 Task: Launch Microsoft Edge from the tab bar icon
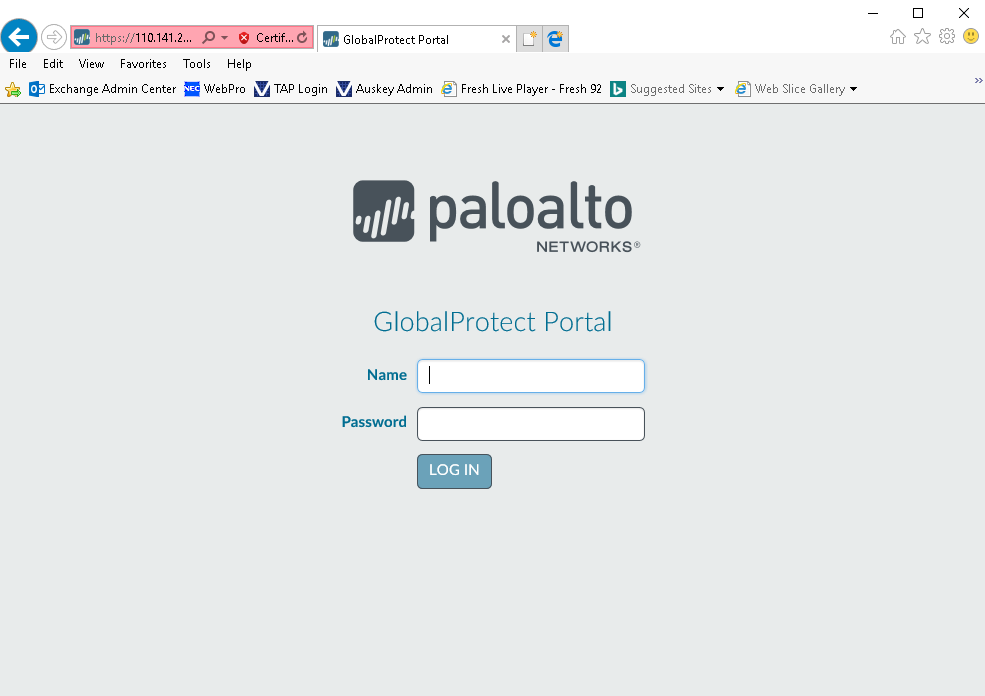click(555, 39)
